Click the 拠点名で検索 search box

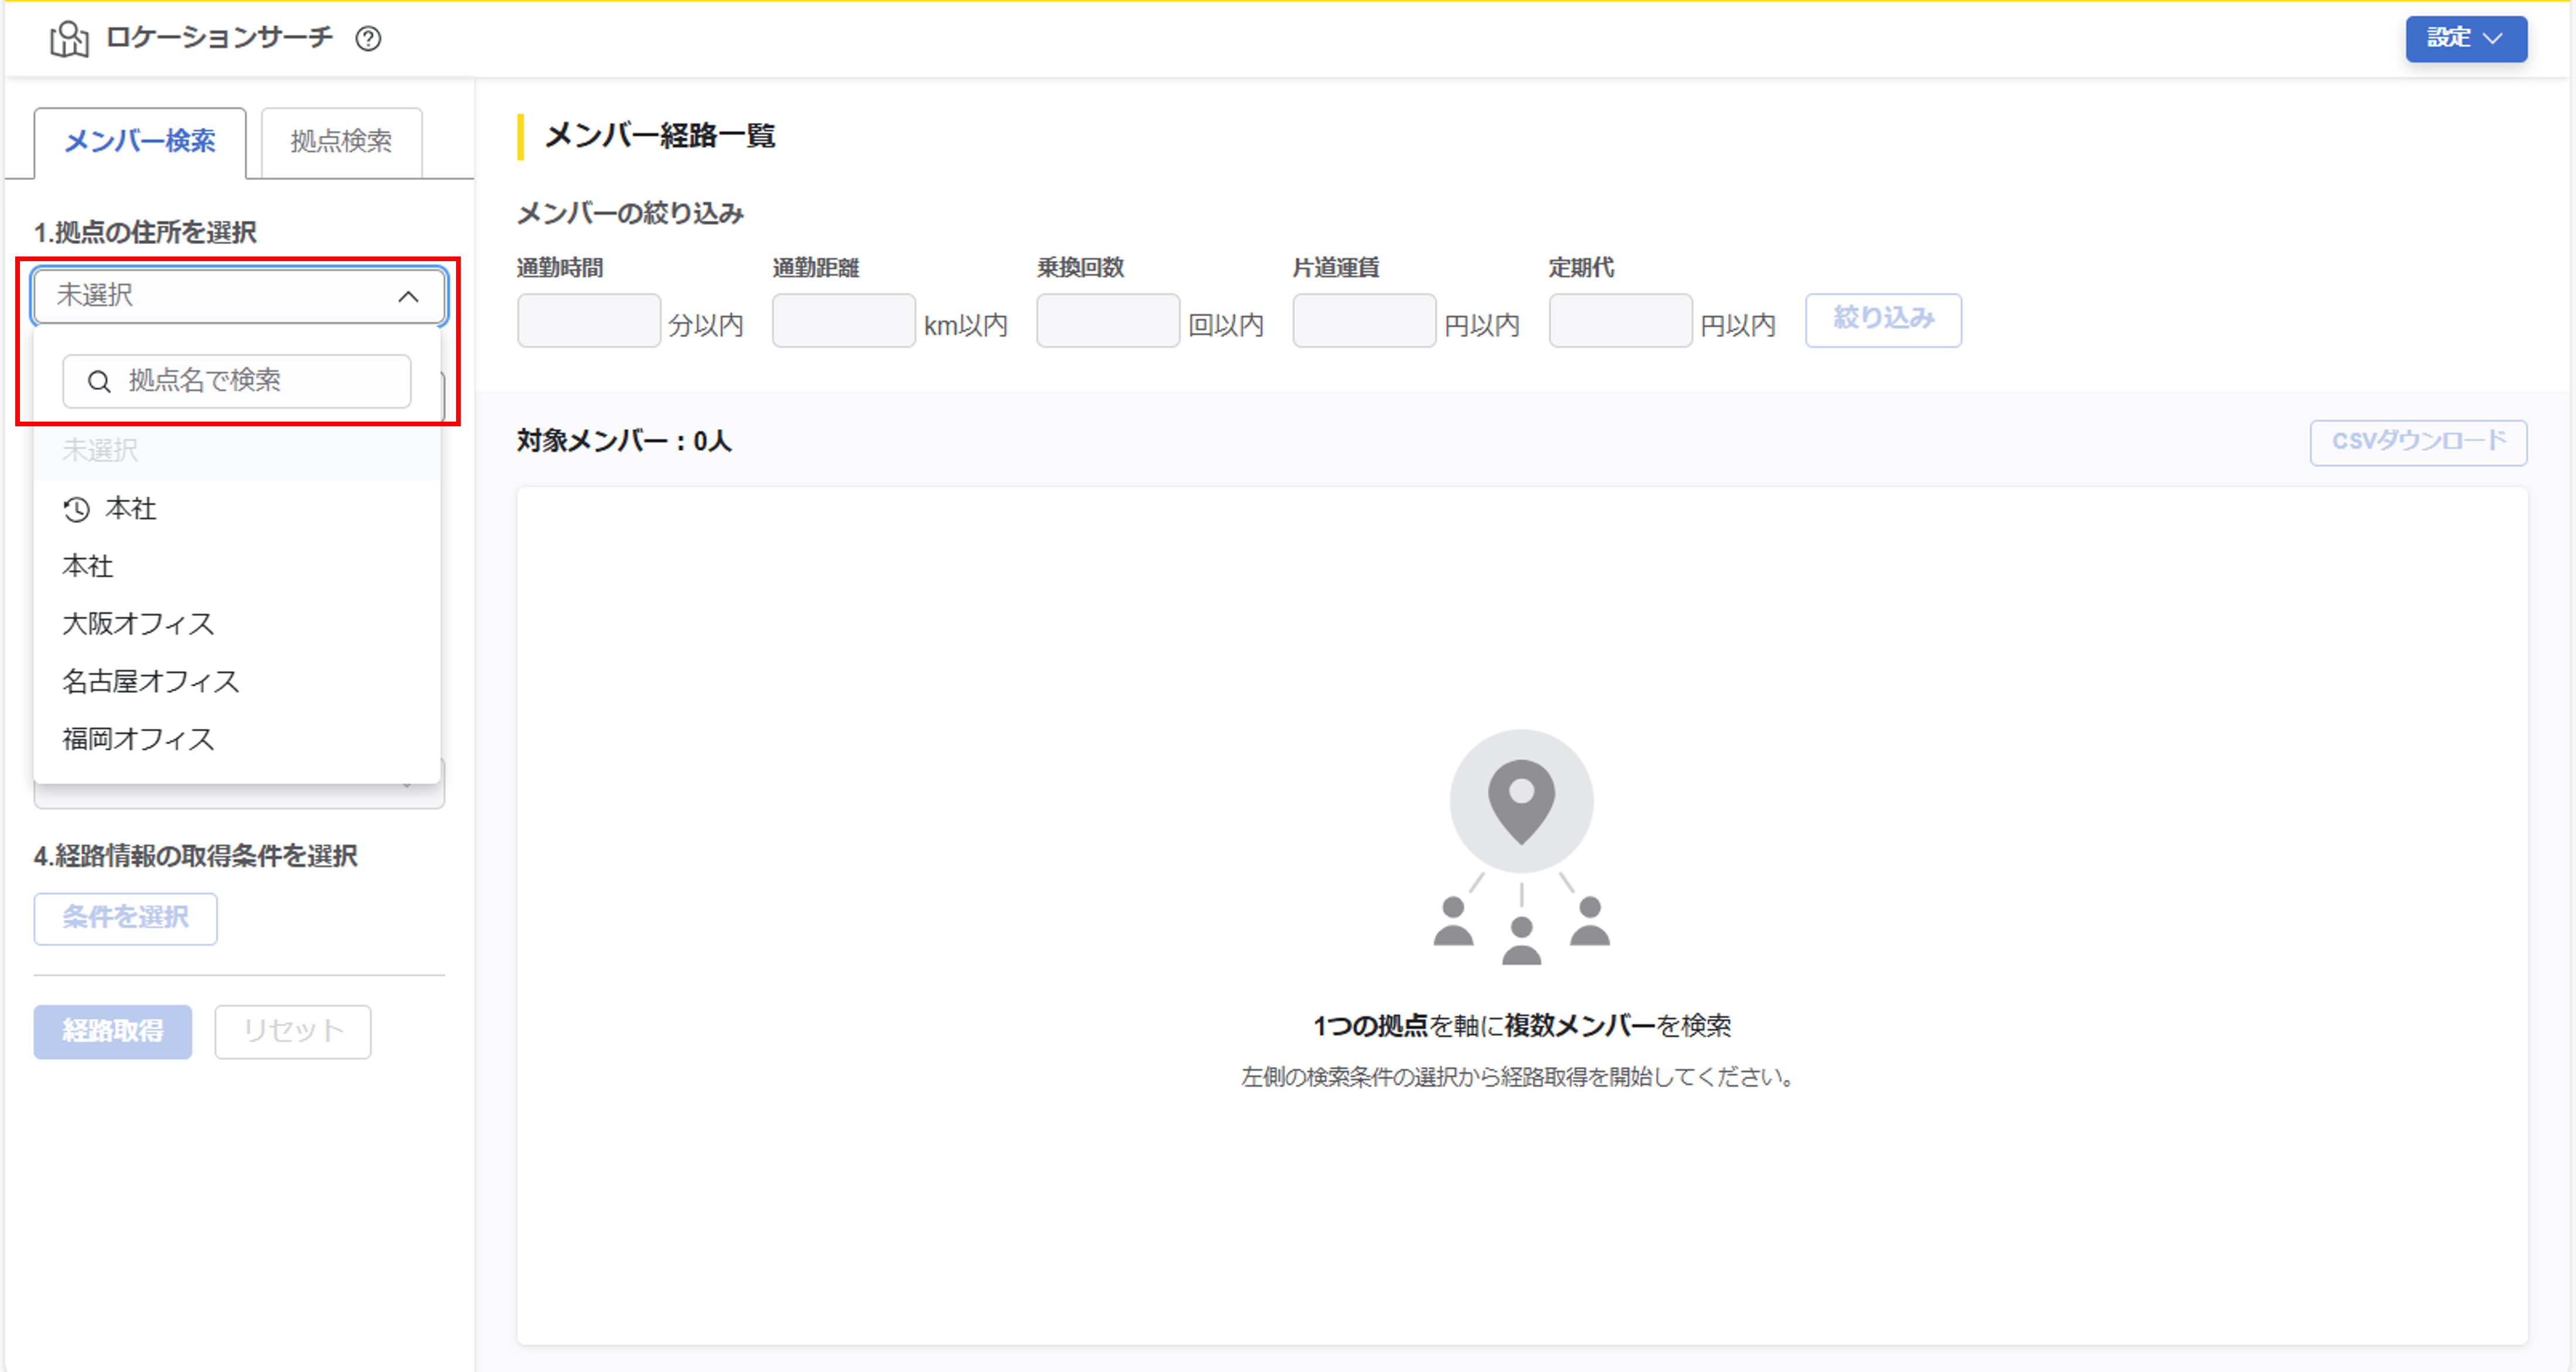235,381
